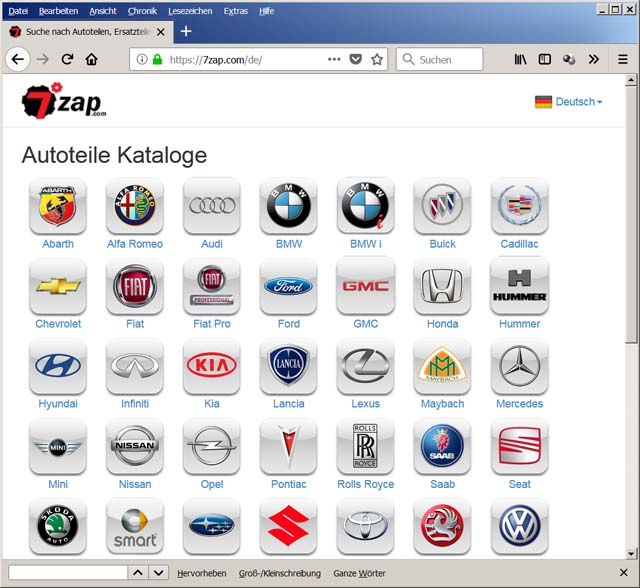Open the BMW i logo icon
640x588 pixels.
point(366,206)
